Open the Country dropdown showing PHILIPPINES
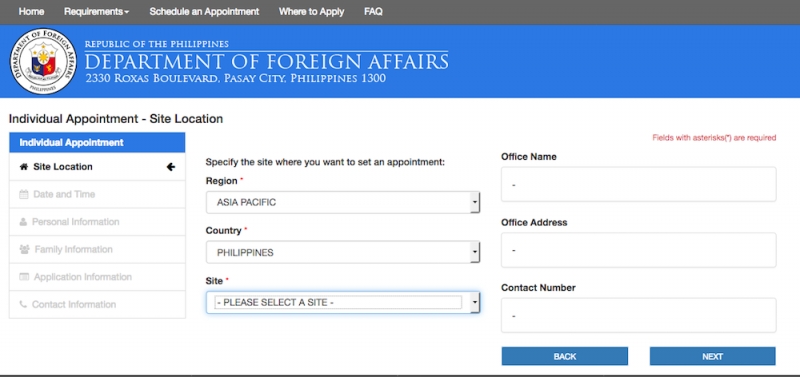The width and height of the screenshot is (800, 377). [x=343, y=252]
